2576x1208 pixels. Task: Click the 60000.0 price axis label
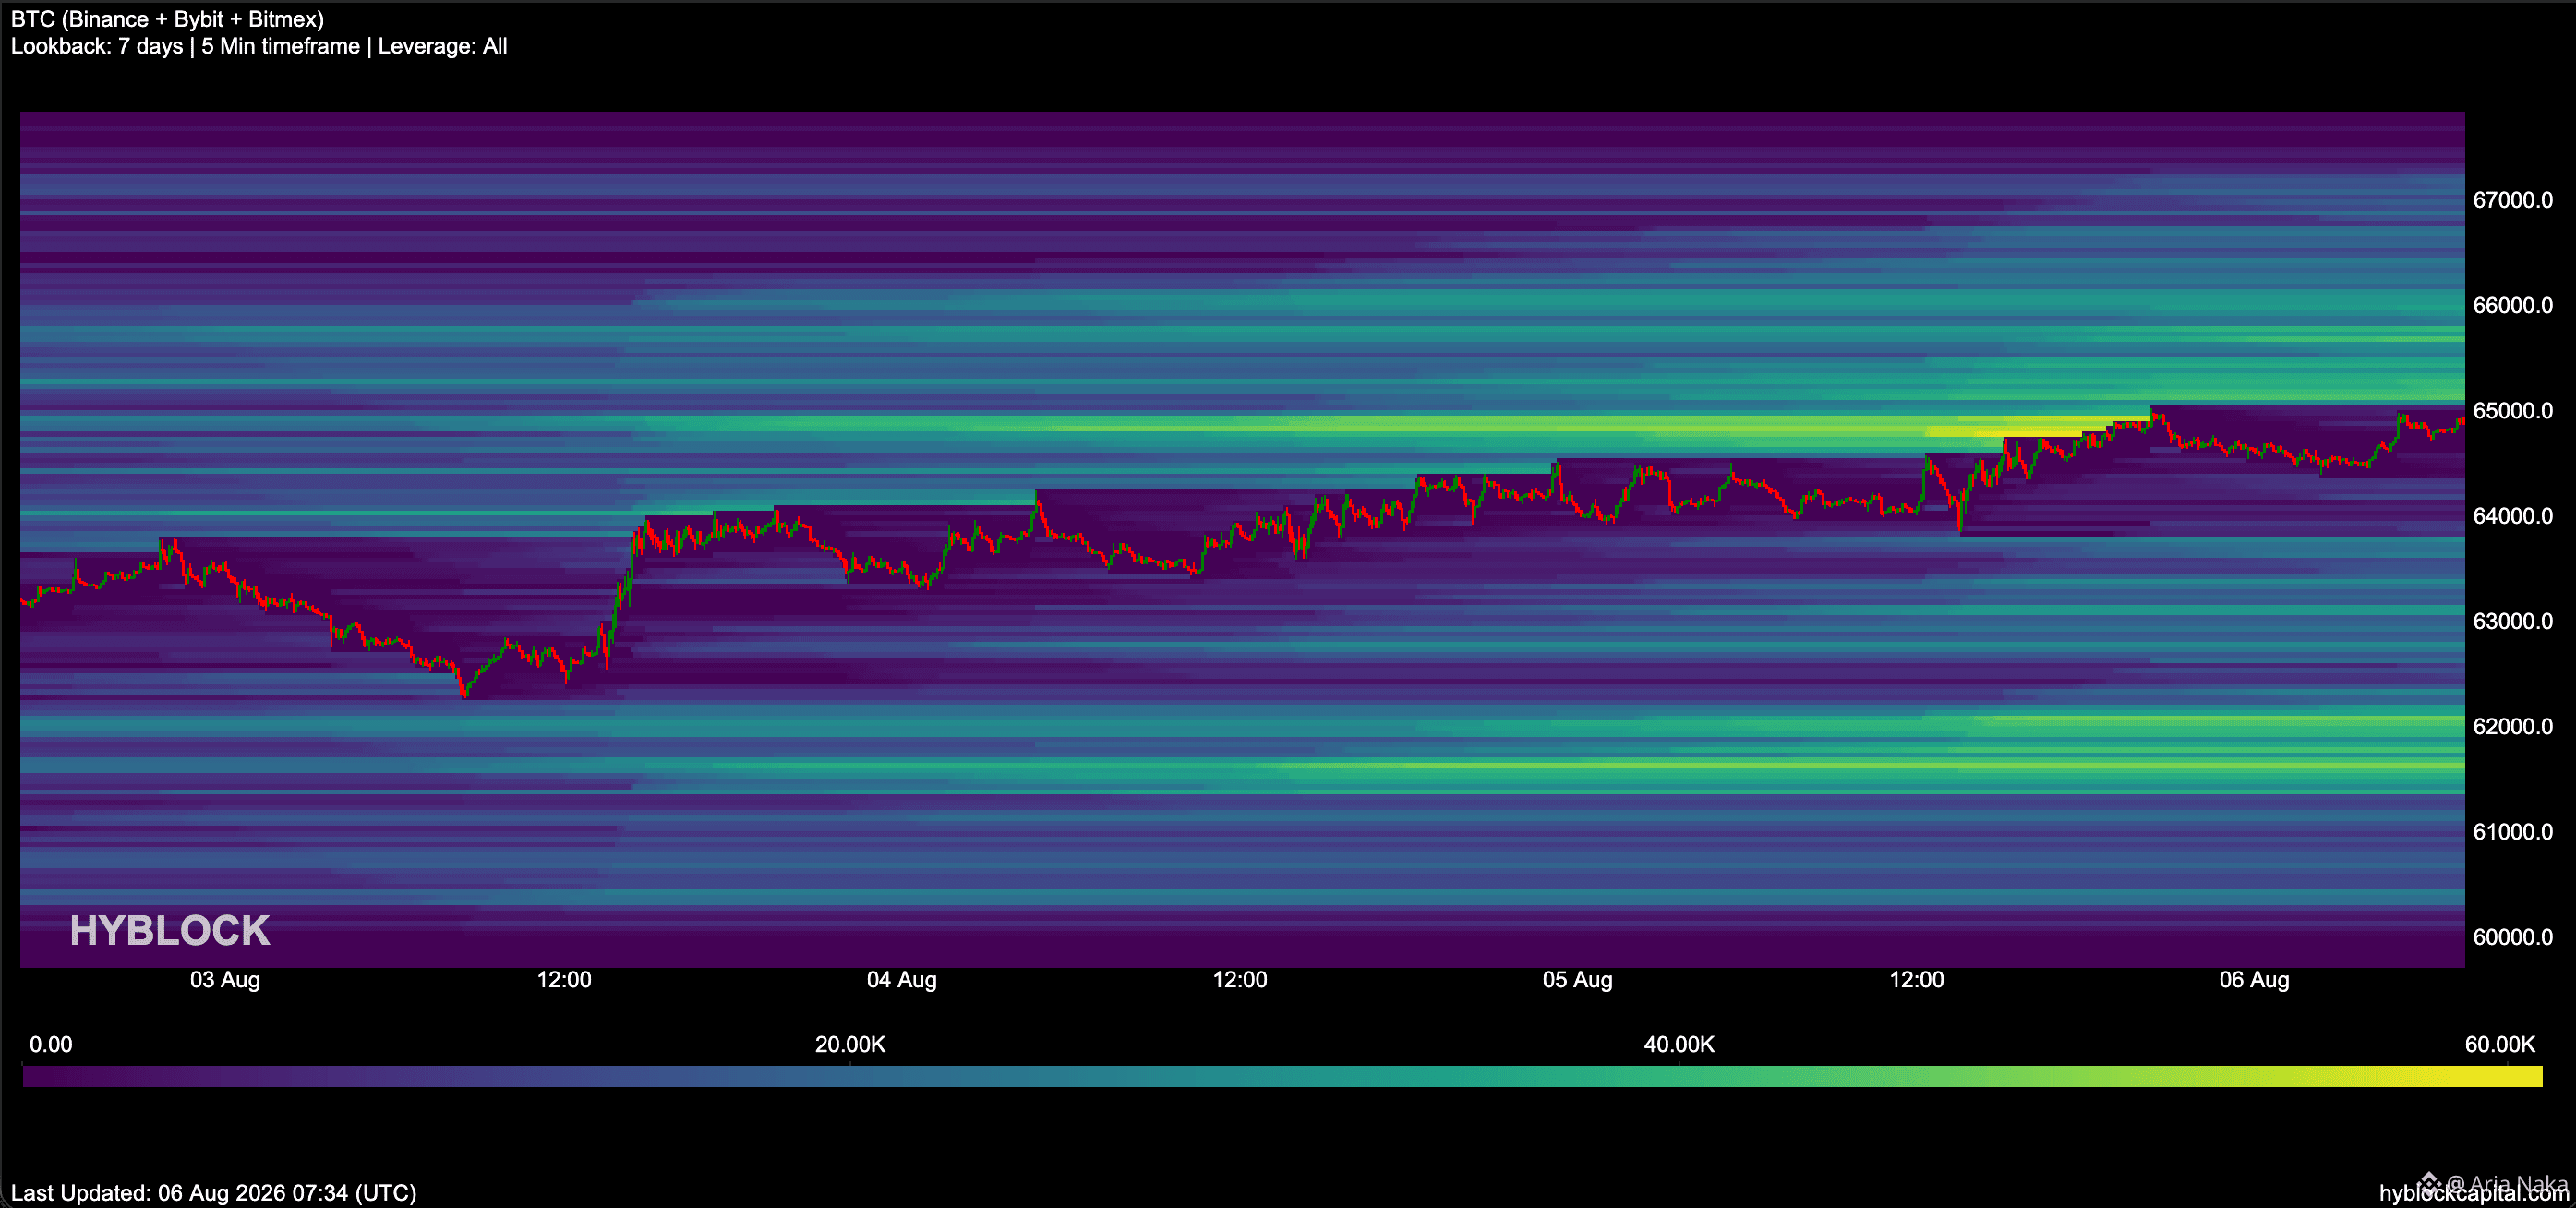[x=2512, y=937]
